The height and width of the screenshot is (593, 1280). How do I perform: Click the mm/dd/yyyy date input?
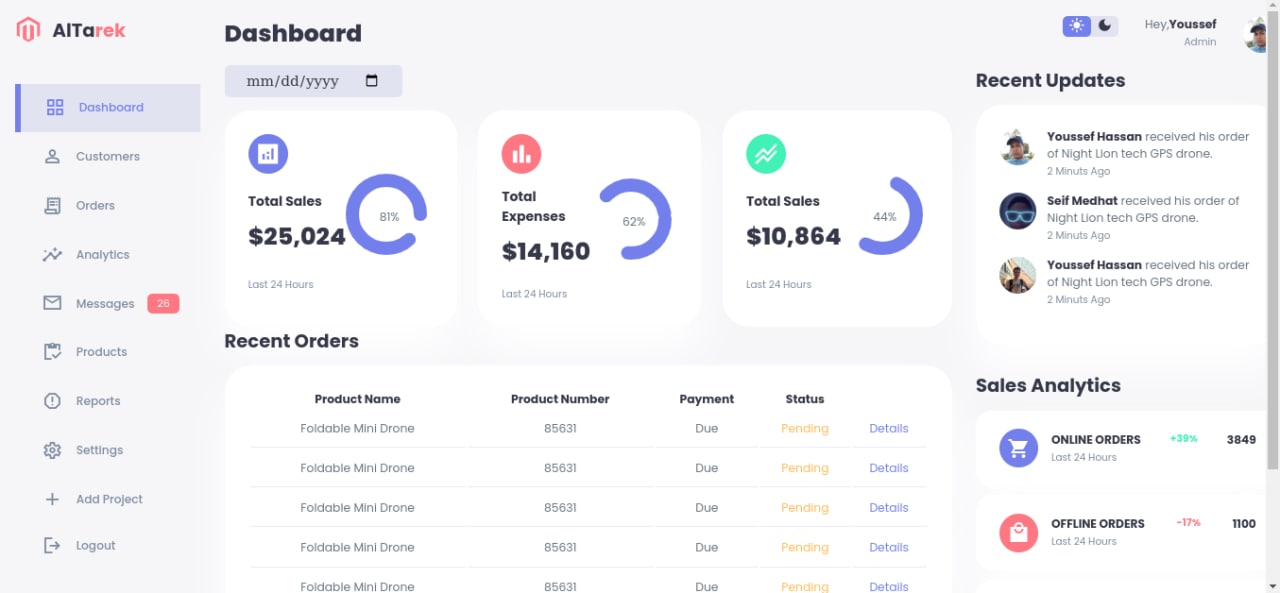click(x=313, y=81)
